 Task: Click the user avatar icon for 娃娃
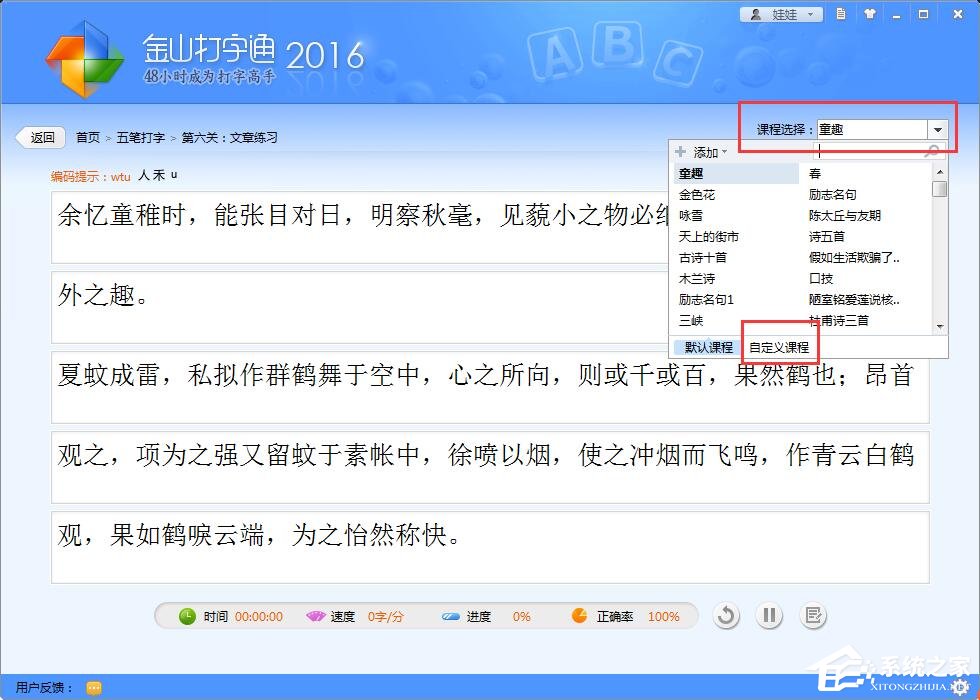click(x=754, y=14)
